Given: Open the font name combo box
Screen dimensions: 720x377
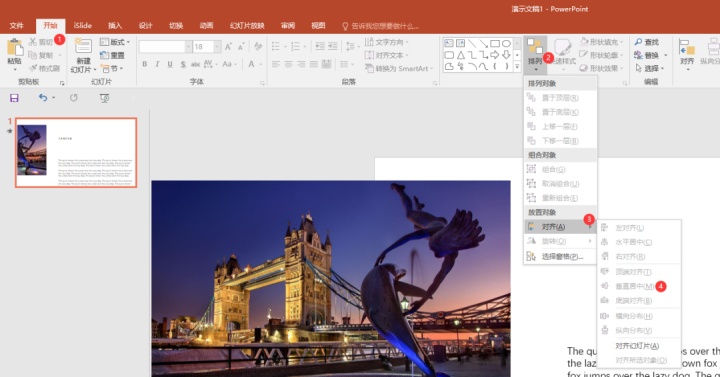Looking at the screenshot, I should tap(165, 46).
